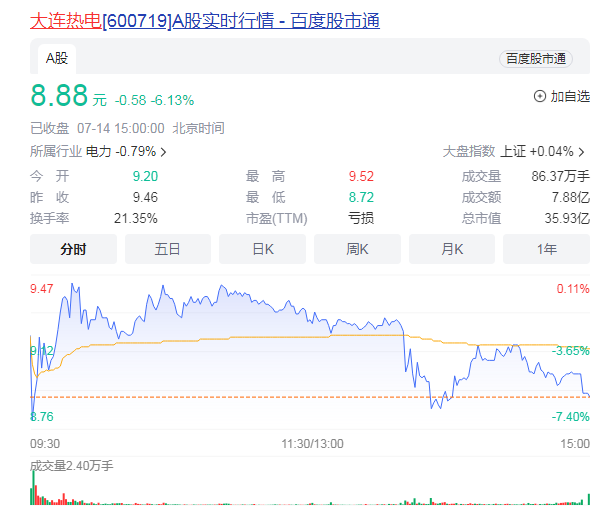Image resolution: width=606 pixels, height=515 pixels.
Task: Click the 11:30/13:00 time axis label
Action: (x=310, y=443)
